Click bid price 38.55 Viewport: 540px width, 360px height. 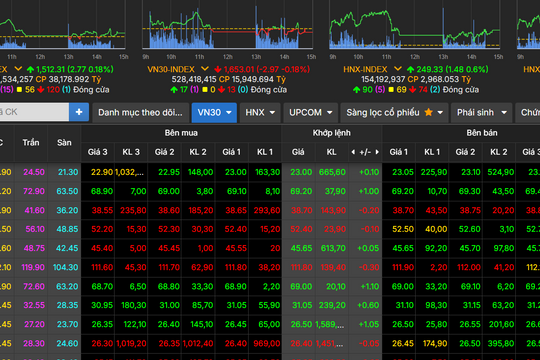tap(102, 210)
